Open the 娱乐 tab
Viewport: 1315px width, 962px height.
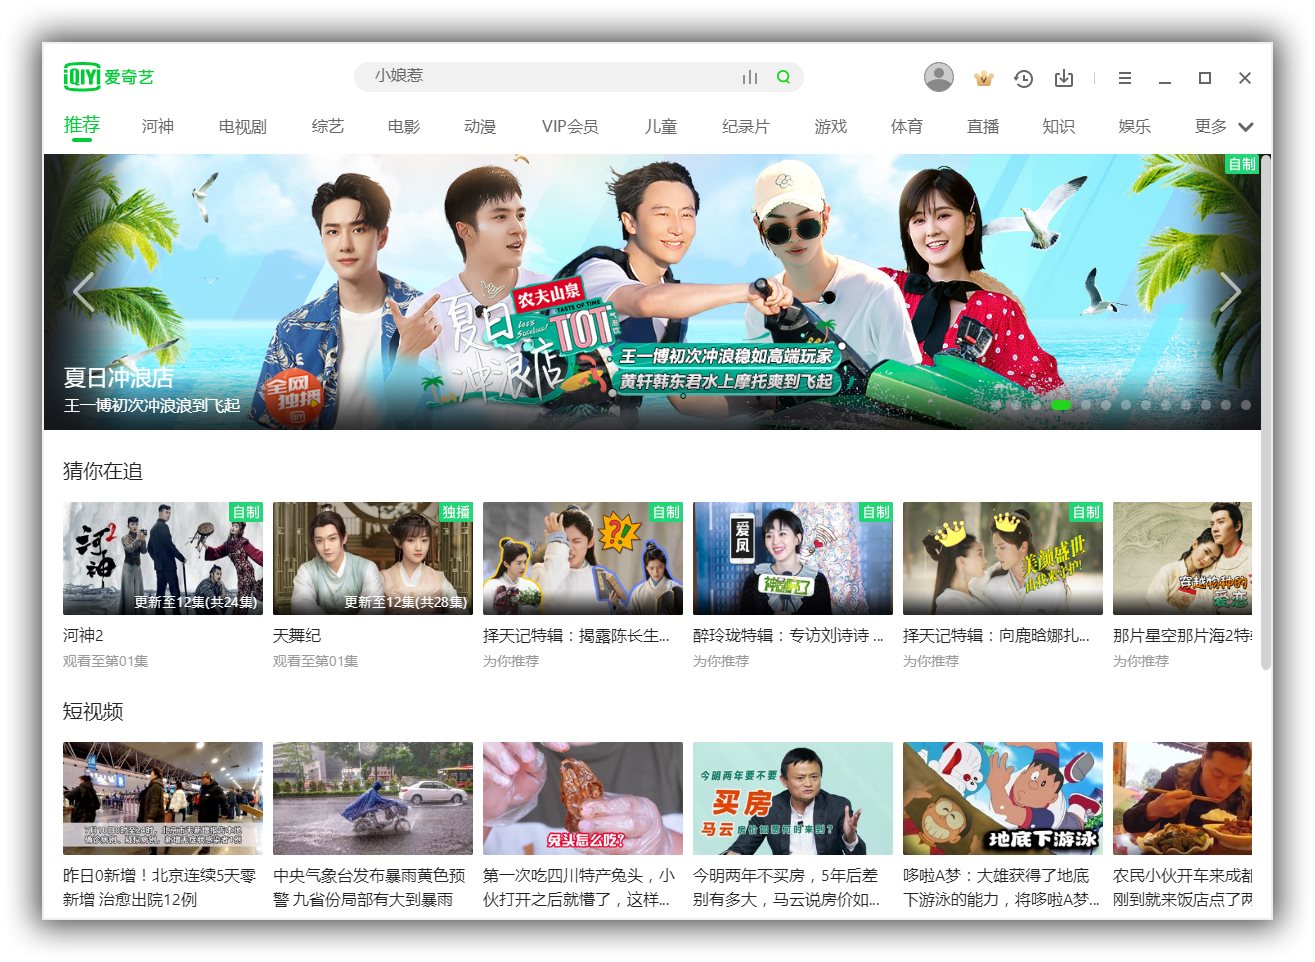click(x=1135, y=127)
